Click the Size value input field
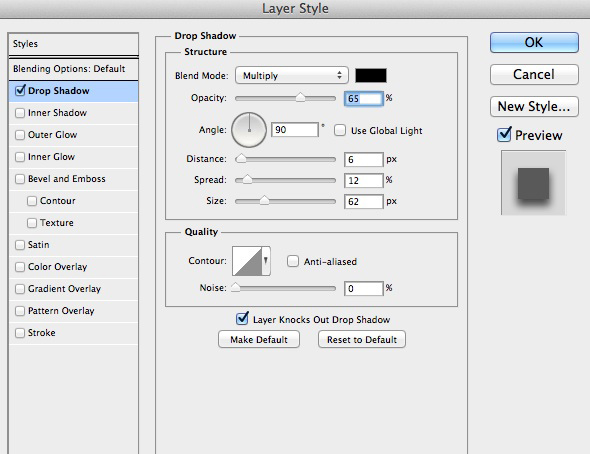 (x=363, y=201)
